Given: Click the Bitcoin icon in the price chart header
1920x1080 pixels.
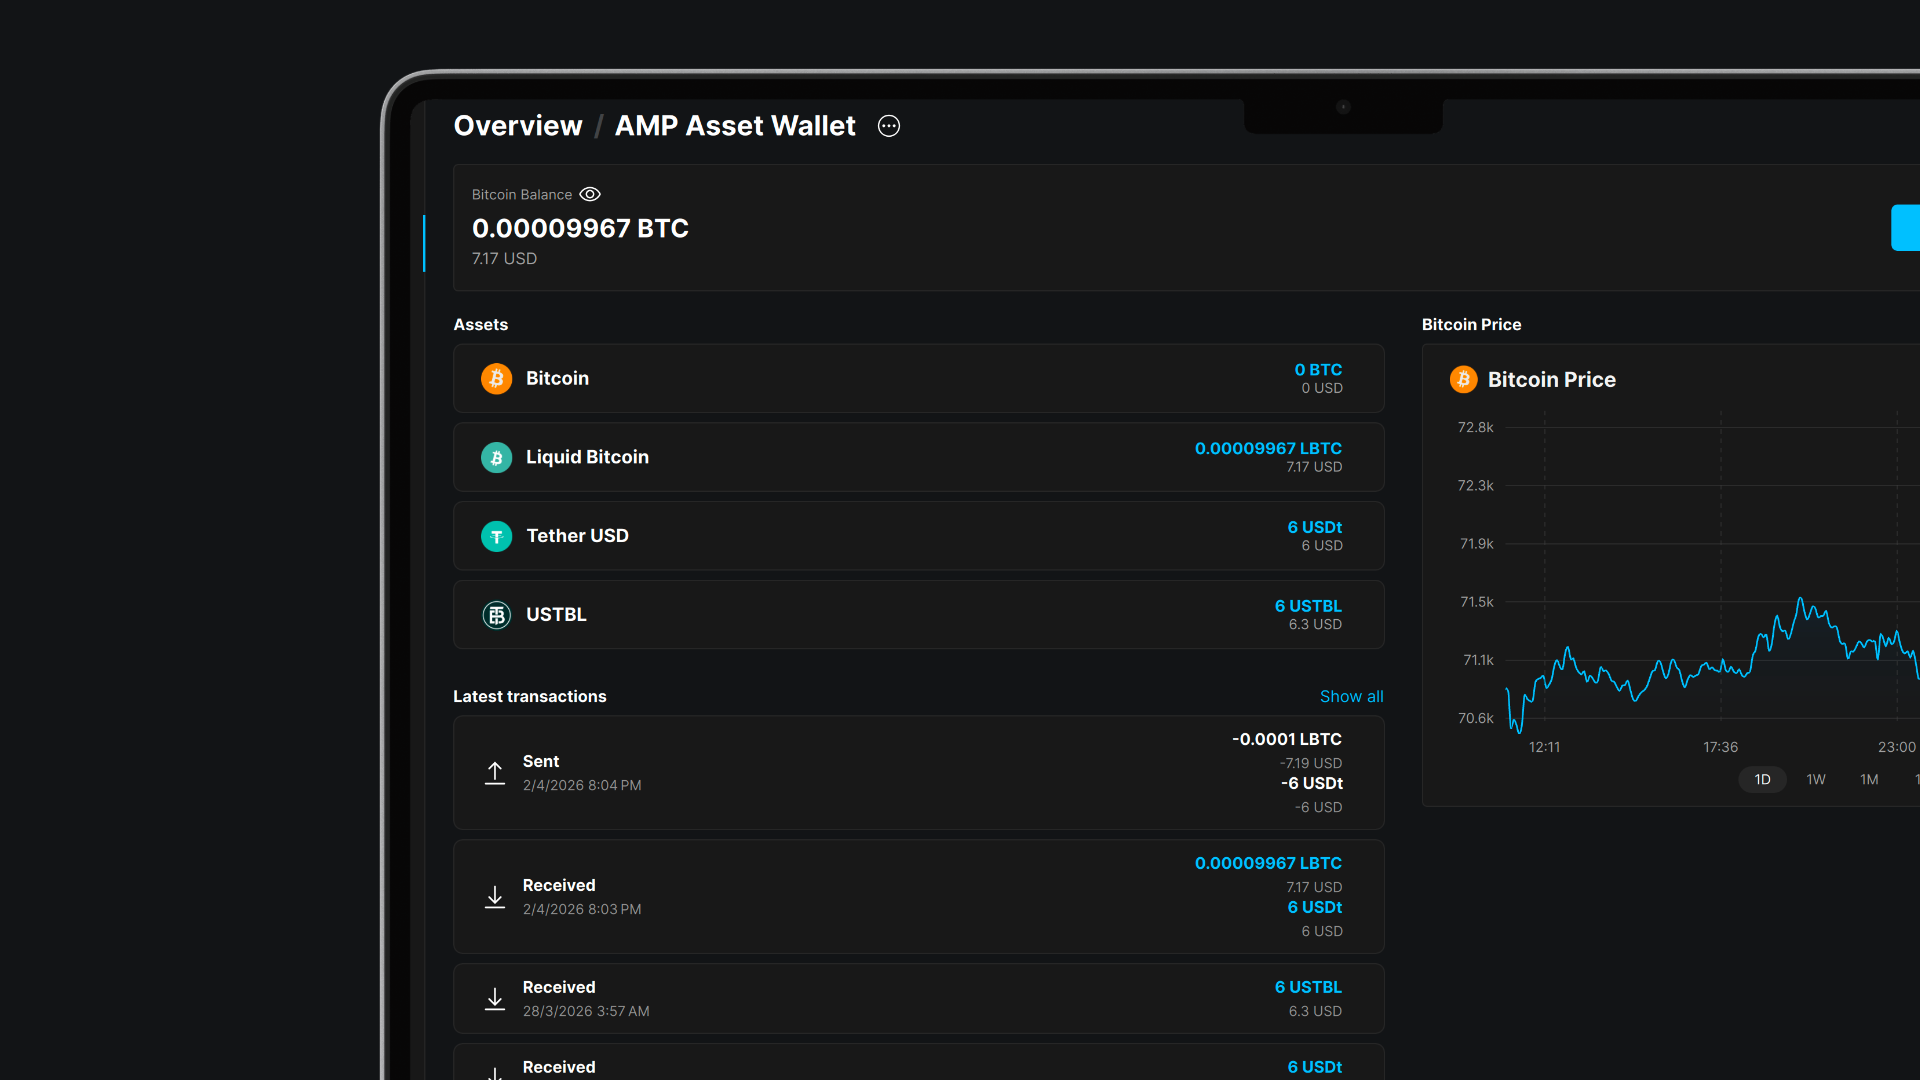Looking at the screenshot, I should [x=1463, y=379].
